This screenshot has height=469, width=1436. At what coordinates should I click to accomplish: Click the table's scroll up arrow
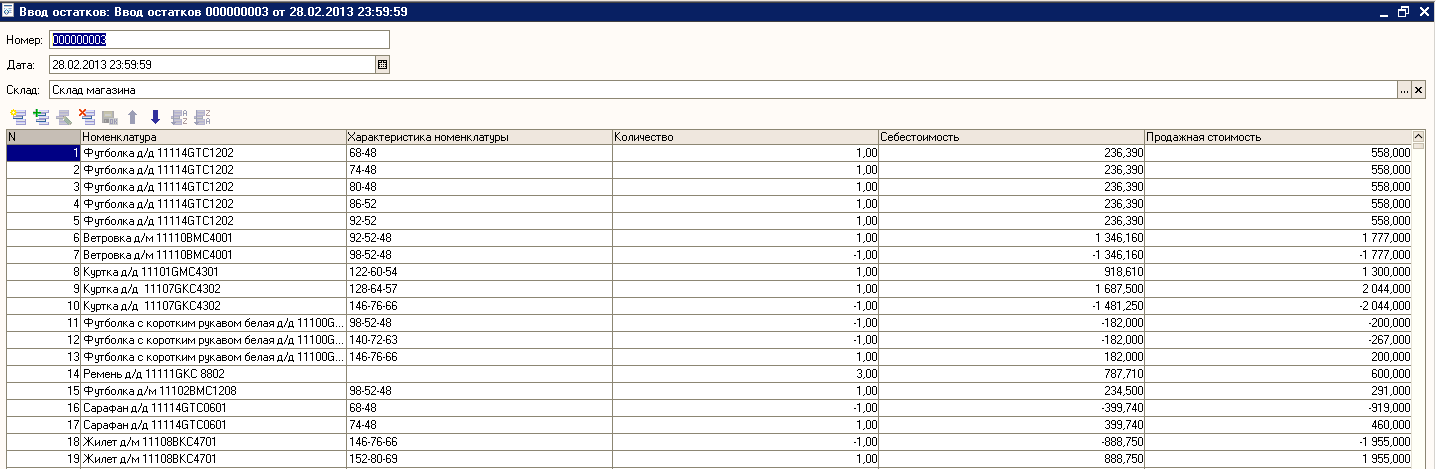1418,137
